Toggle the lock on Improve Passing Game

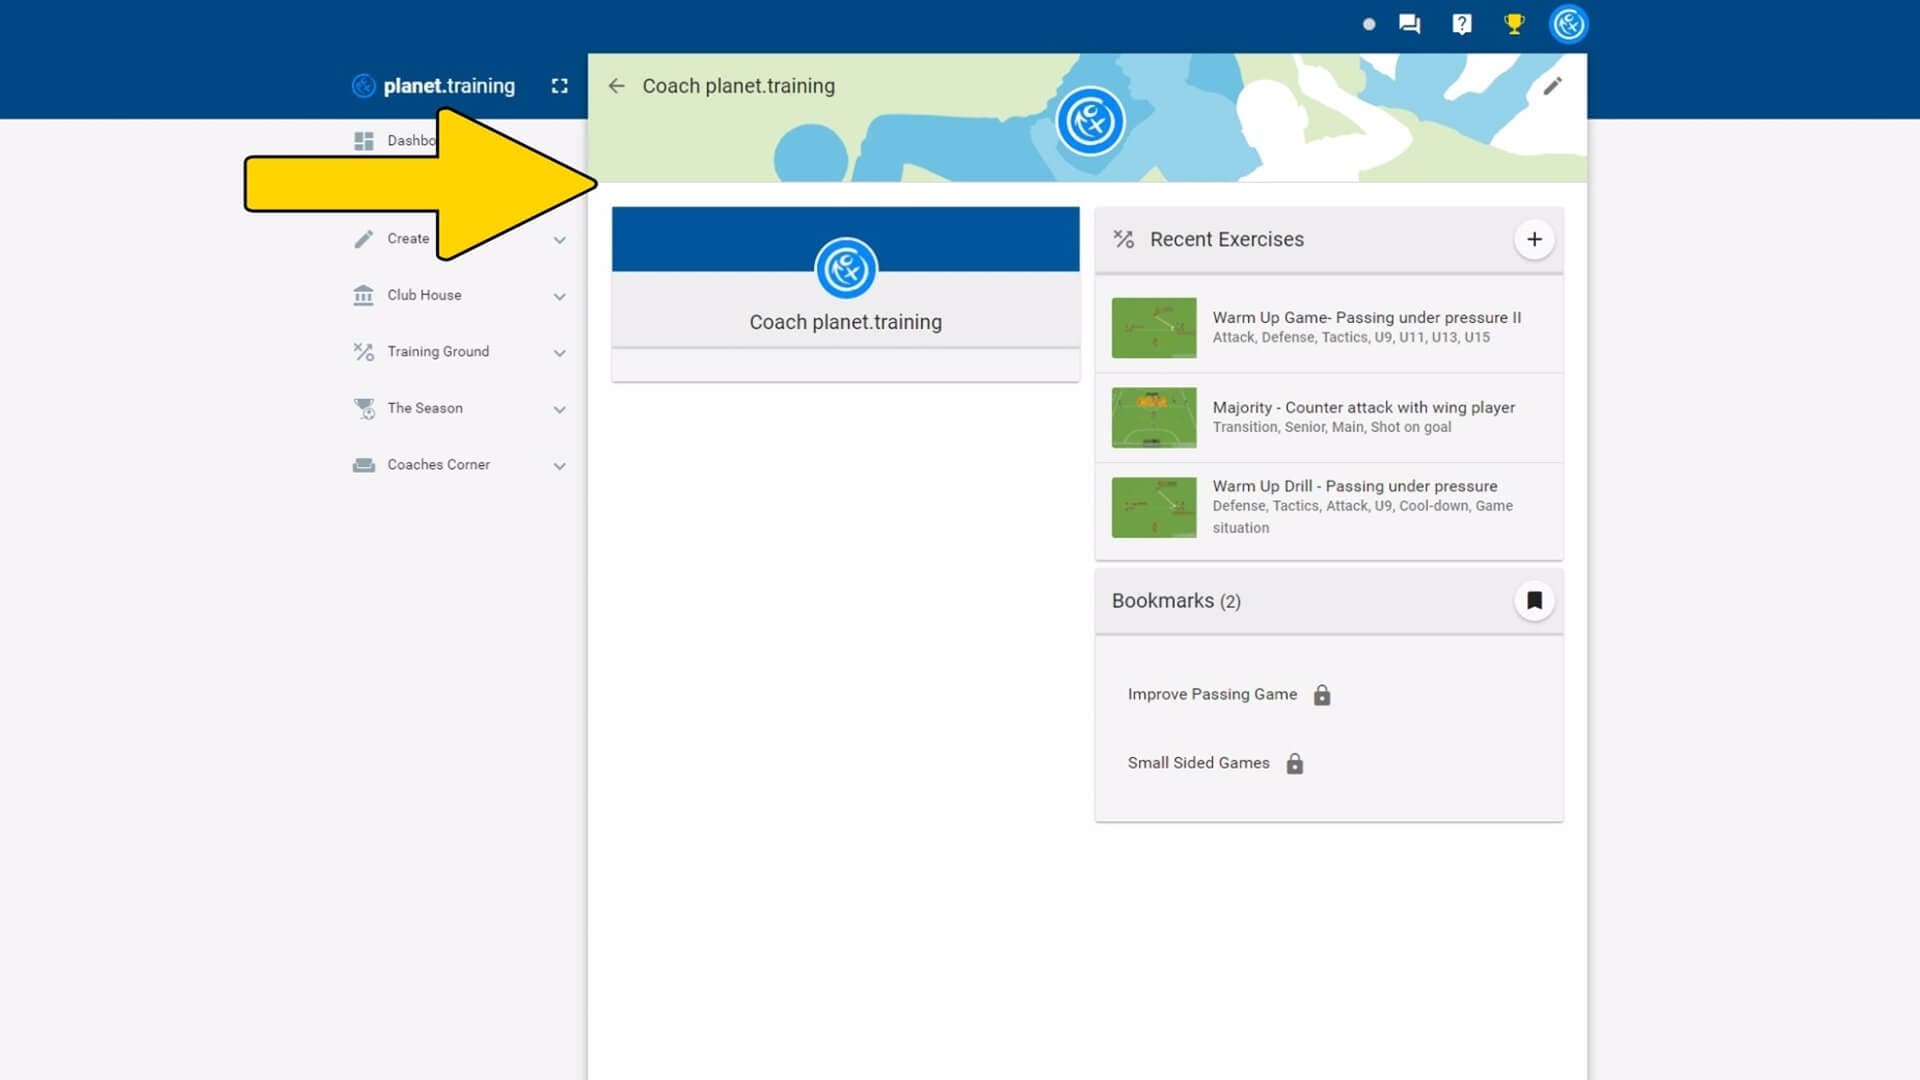(1322, 694)
